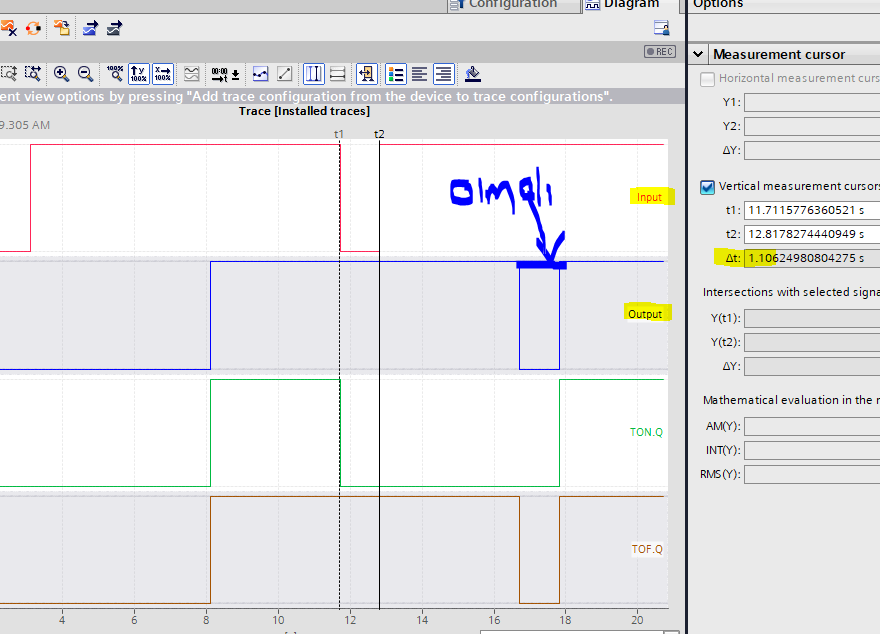The height and width of the screenshot is (634, 880).
Task: Click the green TON.Q signal label
Action: point(646,432)
